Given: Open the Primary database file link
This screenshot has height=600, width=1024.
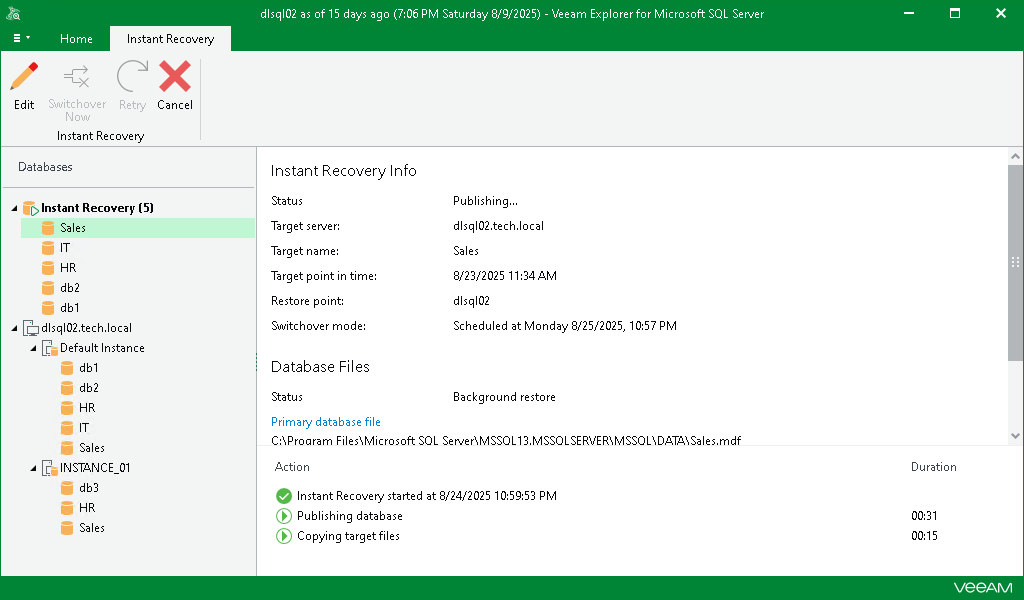Looking at the screenshot, I should pos(325,422).
